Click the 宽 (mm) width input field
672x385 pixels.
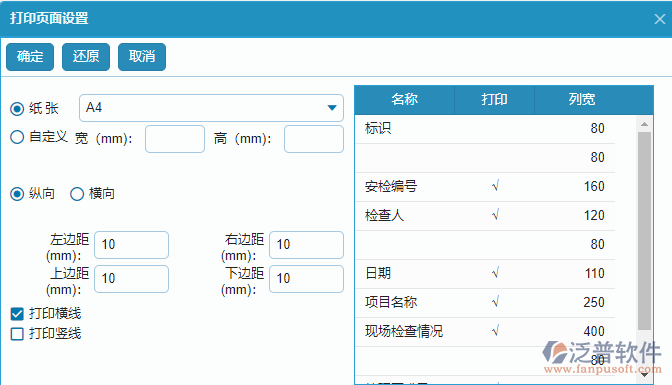(175, 139)
